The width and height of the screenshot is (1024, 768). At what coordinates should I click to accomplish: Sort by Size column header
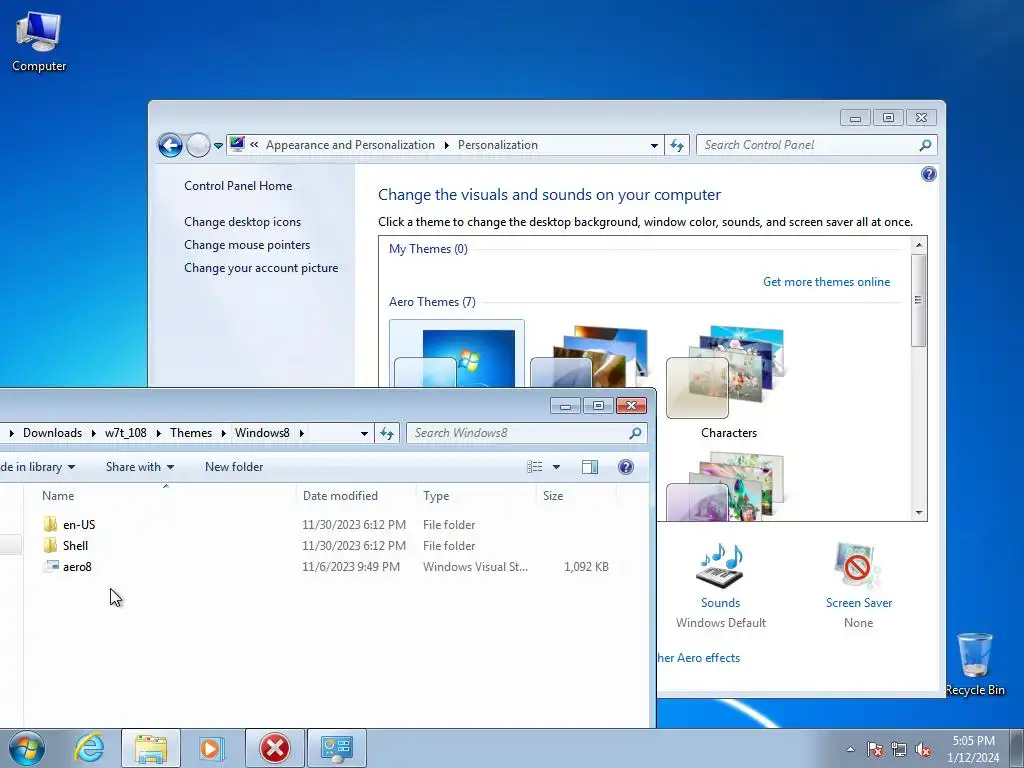pyautogui.click(x=576, y=496)
